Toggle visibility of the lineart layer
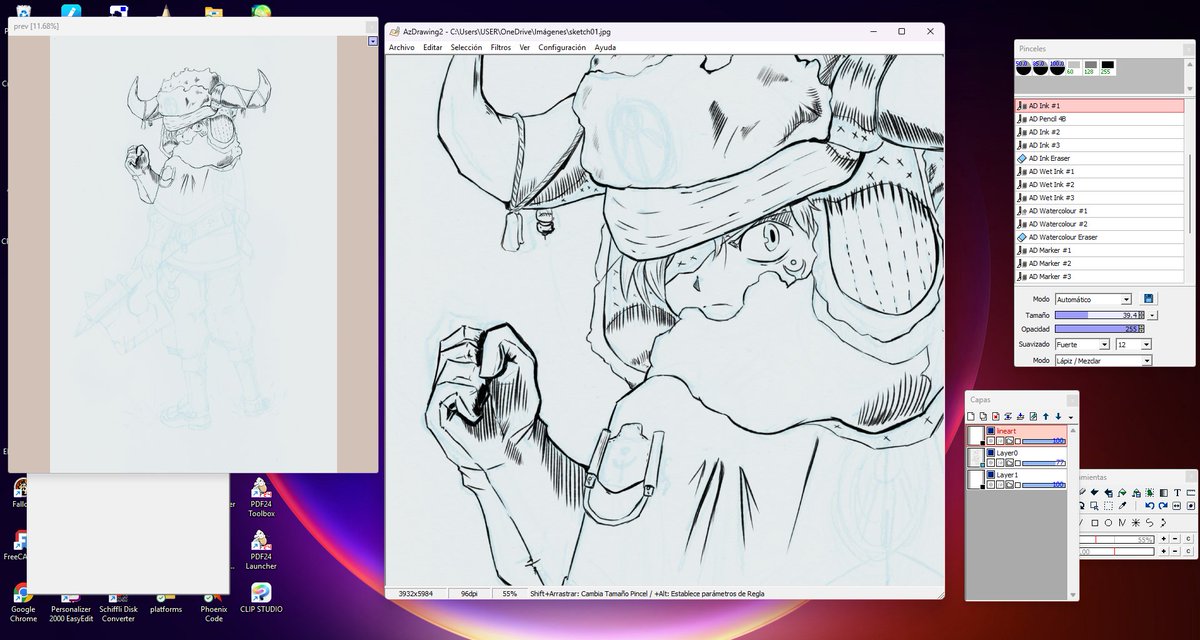 click(x=991, y=431)
